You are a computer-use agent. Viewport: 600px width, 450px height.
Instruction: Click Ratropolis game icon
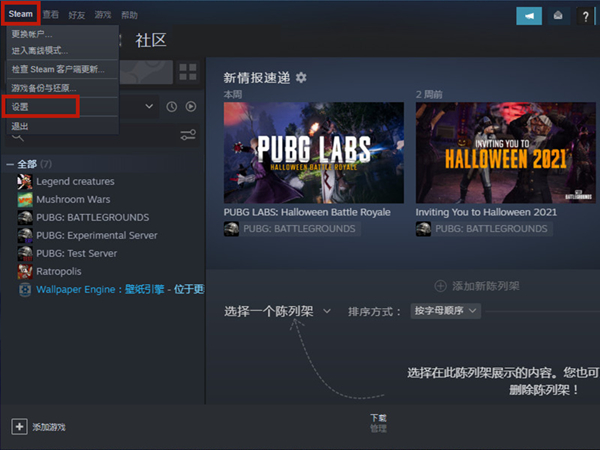click(25, 271)
